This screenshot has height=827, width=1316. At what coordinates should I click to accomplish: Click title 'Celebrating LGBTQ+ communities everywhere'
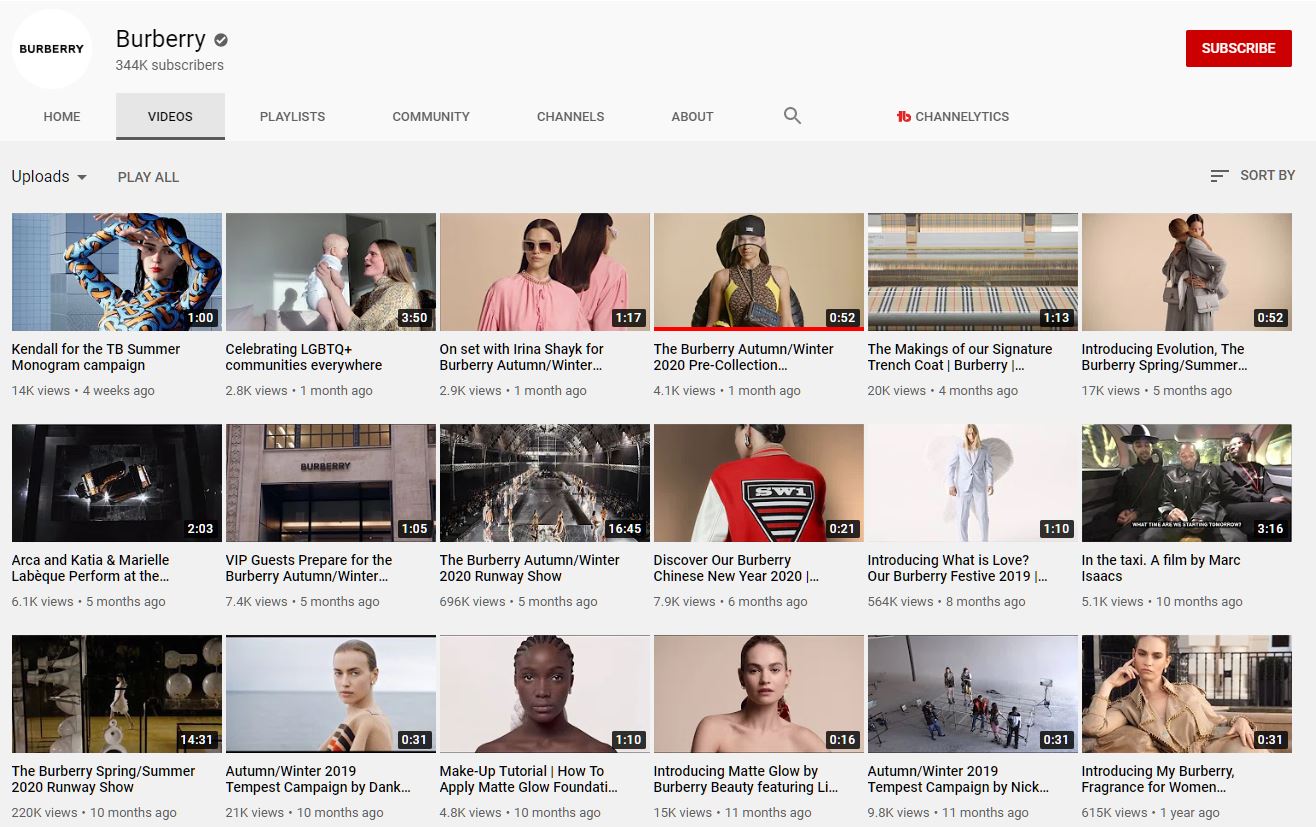click(x=304, y=357)
